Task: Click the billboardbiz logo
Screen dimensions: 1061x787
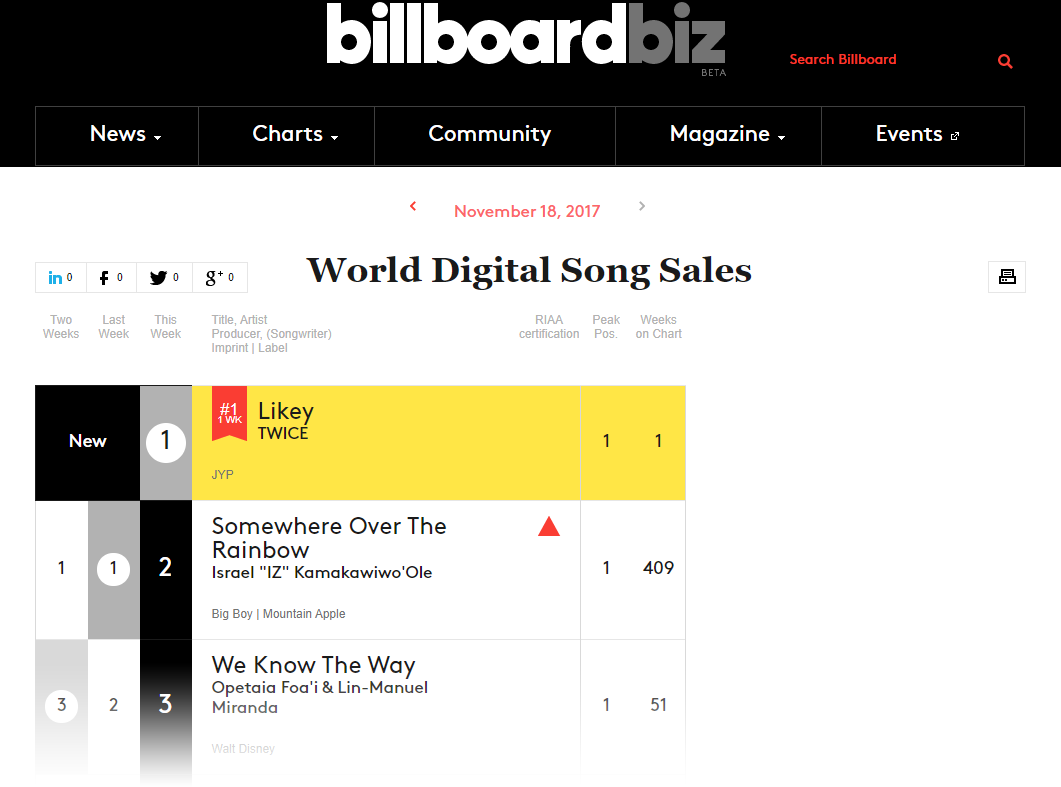Action: [x=526, y=35]
